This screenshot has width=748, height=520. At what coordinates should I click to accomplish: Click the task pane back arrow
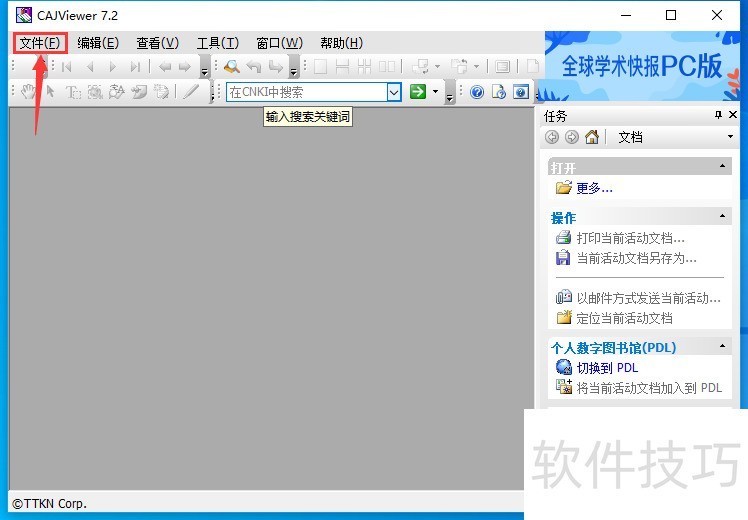552,137
